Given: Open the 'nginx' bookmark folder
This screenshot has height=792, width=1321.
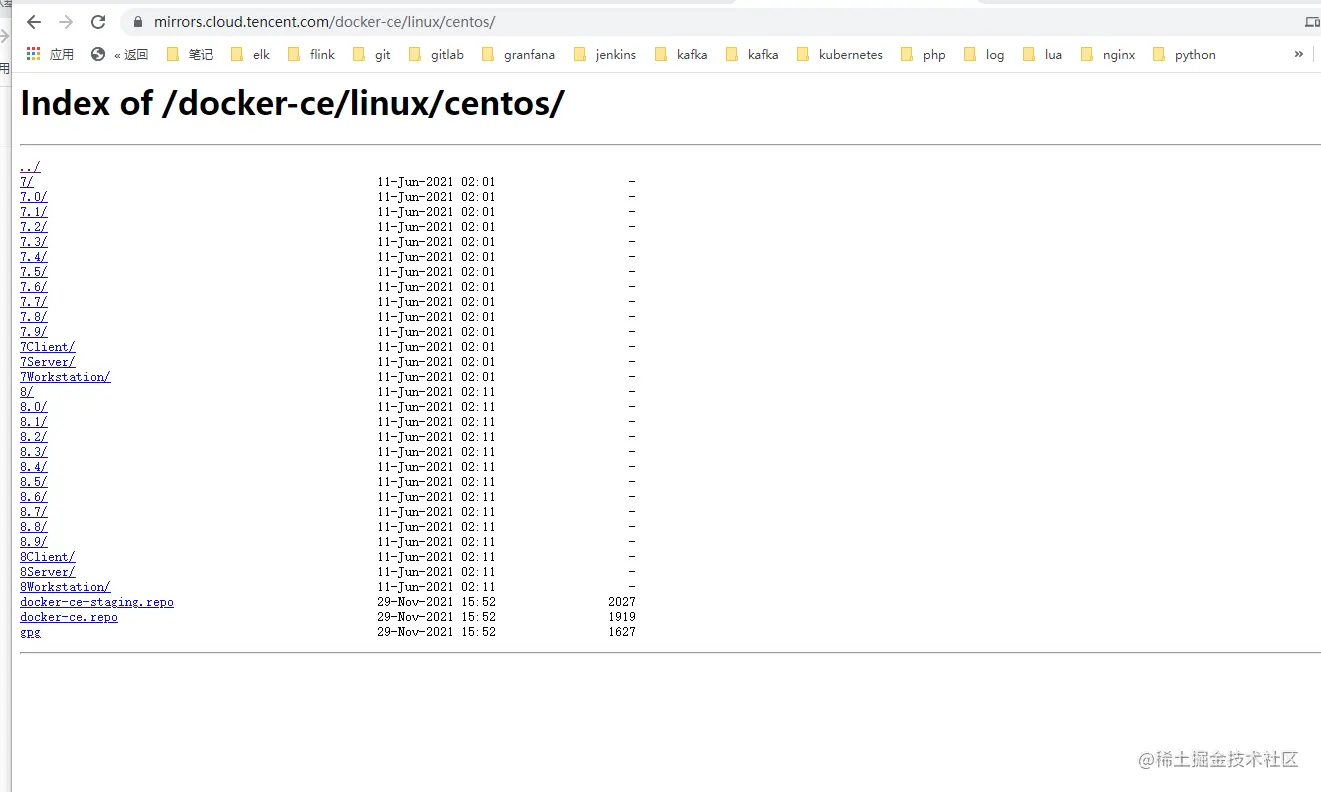Looking at the screenshot, I should point(1107,54).
